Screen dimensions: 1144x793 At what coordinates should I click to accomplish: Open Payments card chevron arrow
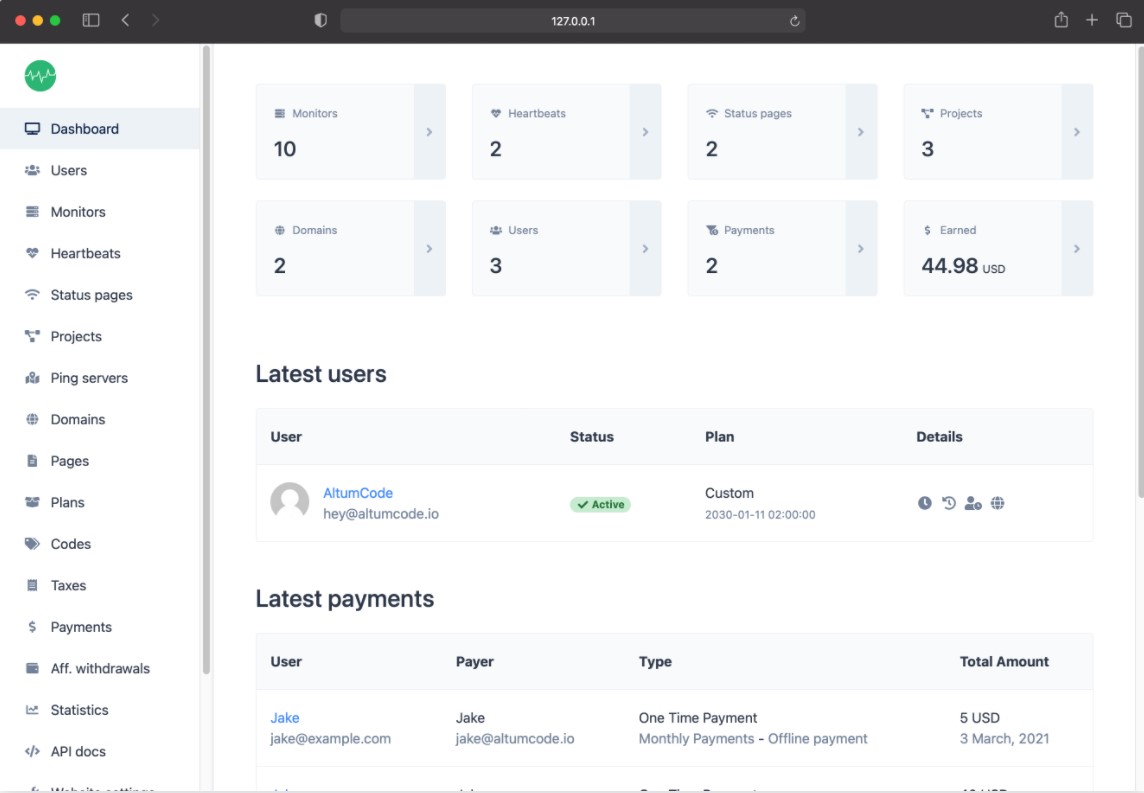point(861,249)
